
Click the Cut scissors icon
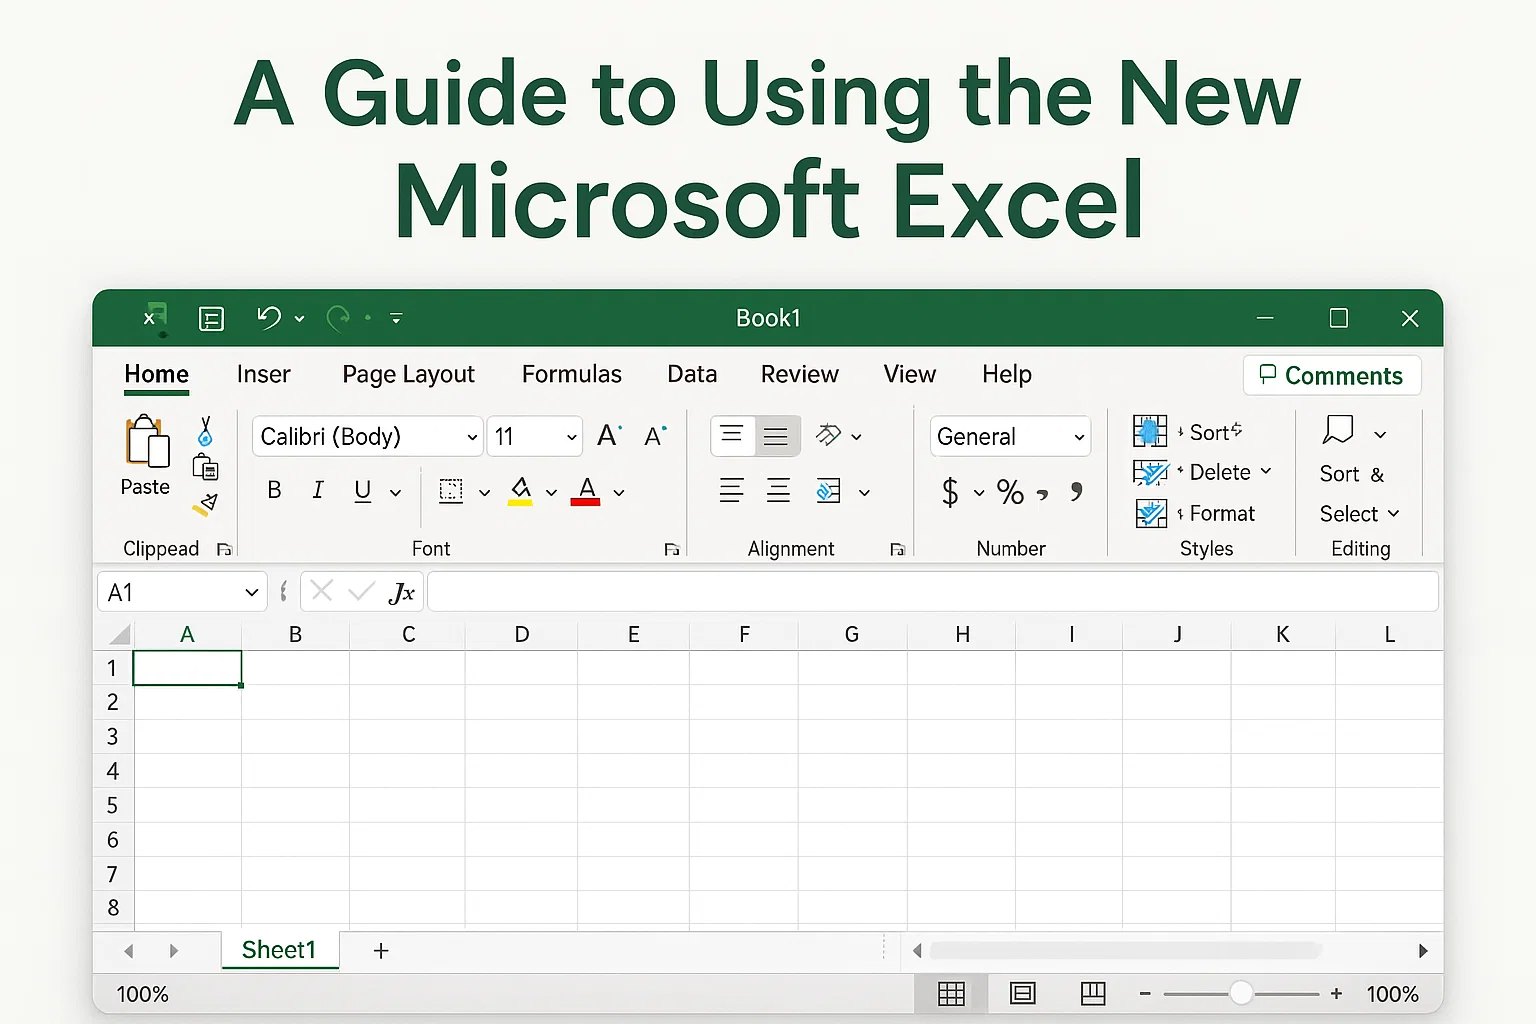[205, 431]
